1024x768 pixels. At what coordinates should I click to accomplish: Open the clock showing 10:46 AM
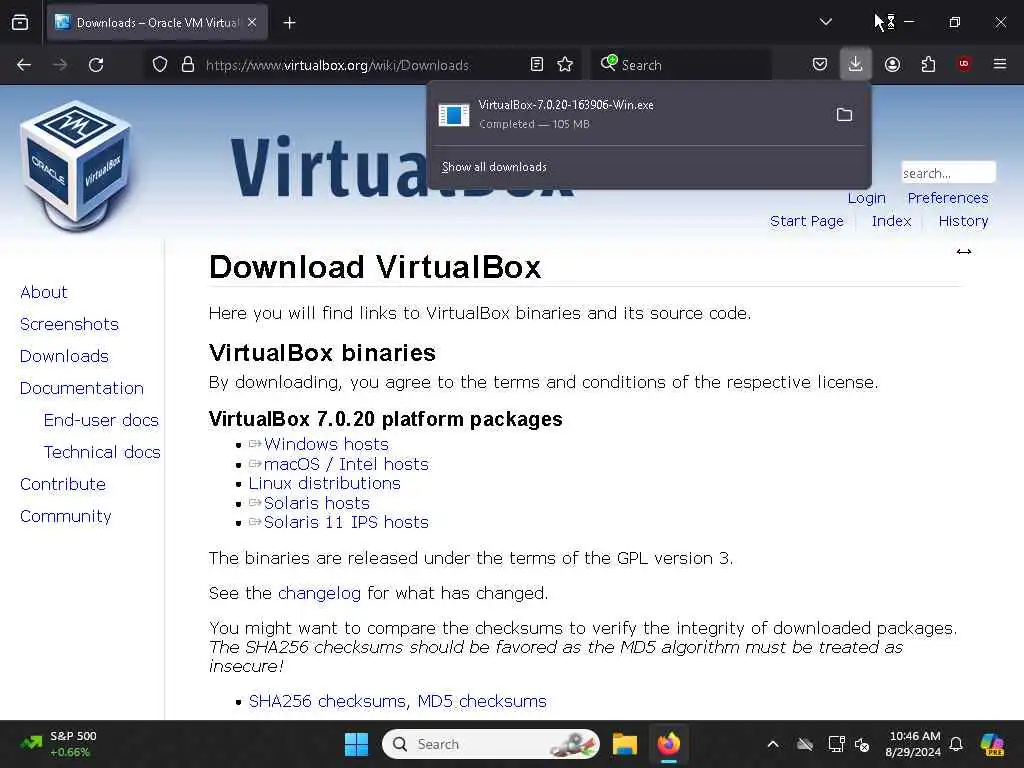(913, 744)
